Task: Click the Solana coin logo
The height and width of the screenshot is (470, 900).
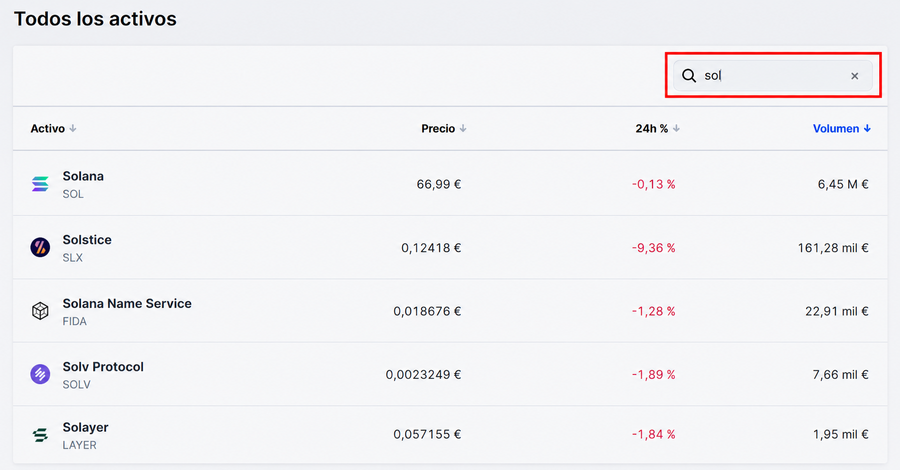Action: (40, 184)
